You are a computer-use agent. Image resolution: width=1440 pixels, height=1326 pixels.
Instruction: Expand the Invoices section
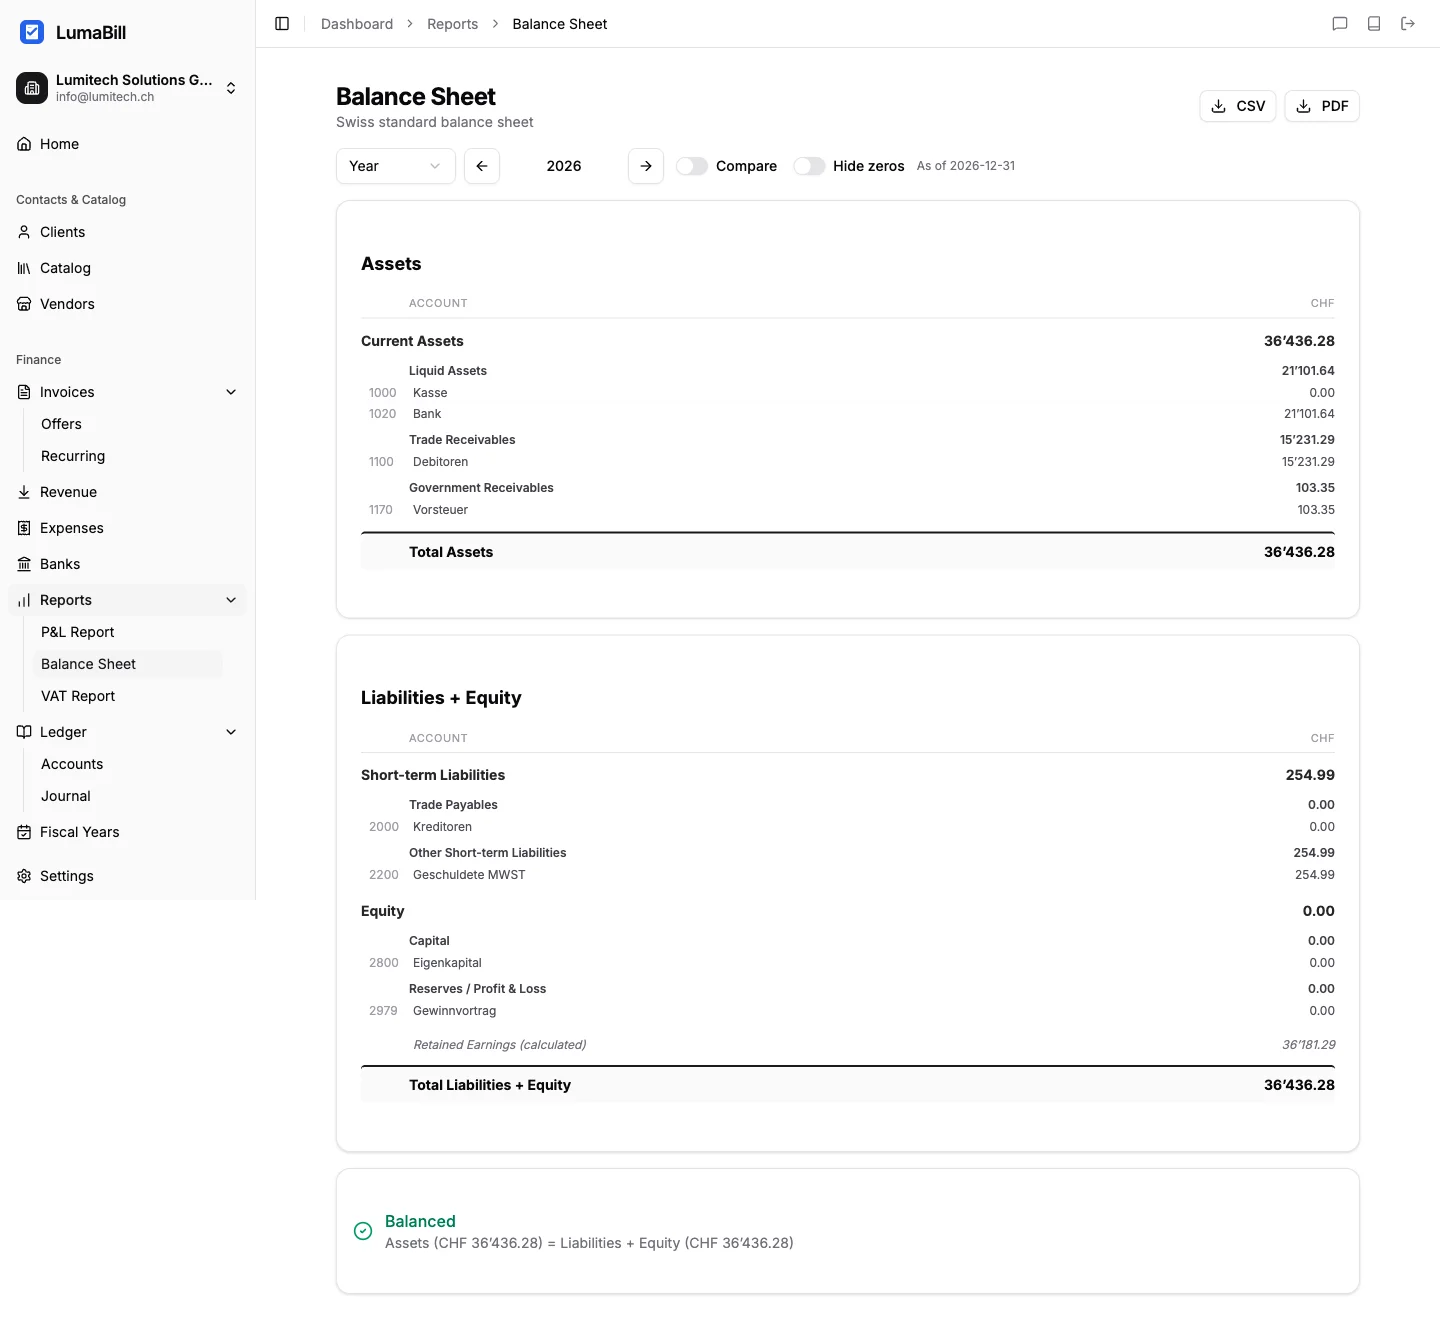(x=231, y=392)
